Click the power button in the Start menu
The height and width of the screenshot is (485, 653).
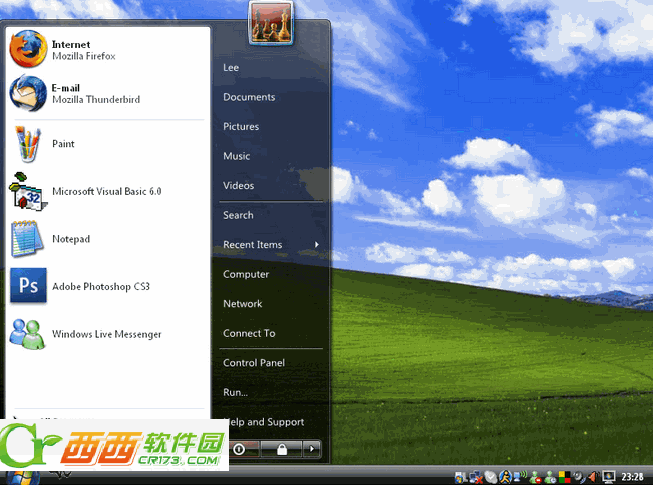(x=244, y=449)
